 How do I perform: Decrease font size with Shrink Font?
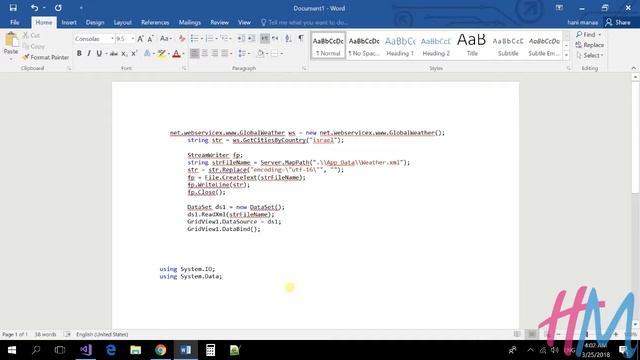151,39
